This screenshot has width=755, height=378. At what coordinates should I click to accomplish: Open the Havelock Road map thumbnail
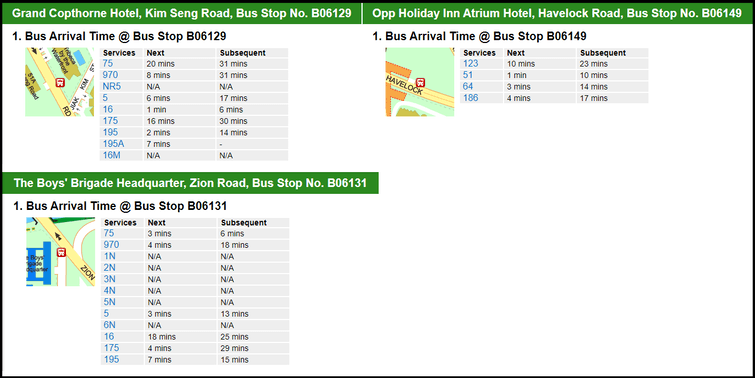[x=420, y=82]
